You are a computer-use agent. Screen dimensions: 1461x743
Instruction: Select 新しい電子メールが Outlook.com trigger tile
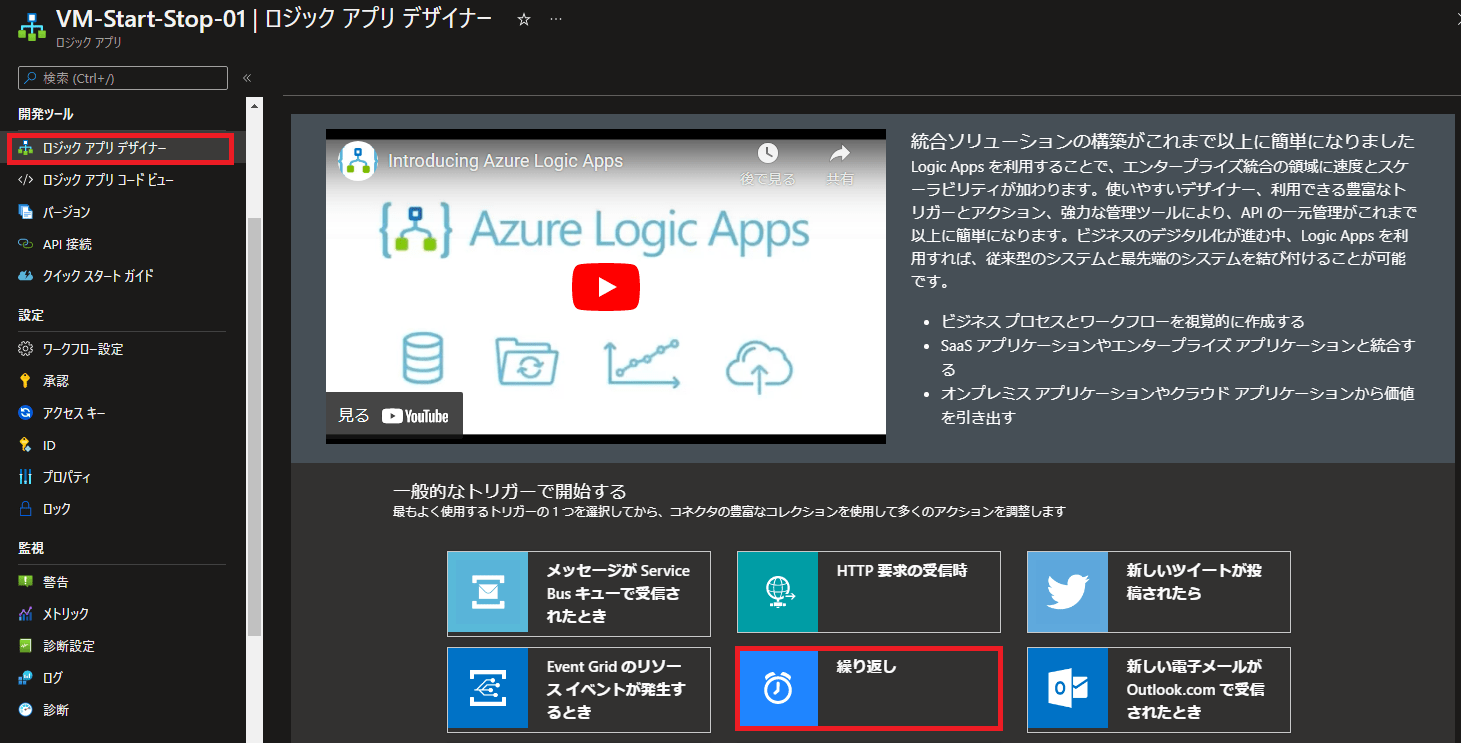click(1159, 689)
